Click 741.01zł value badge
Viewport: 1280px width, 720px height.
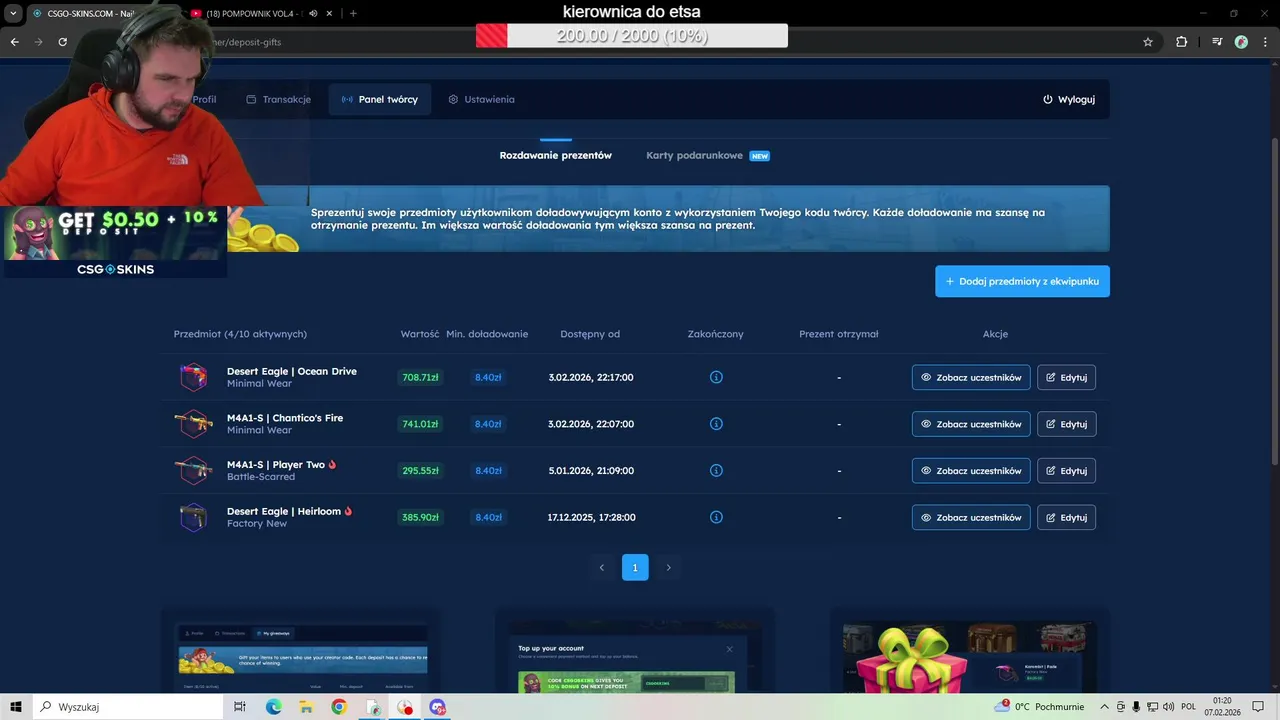(x=420, y=424)
